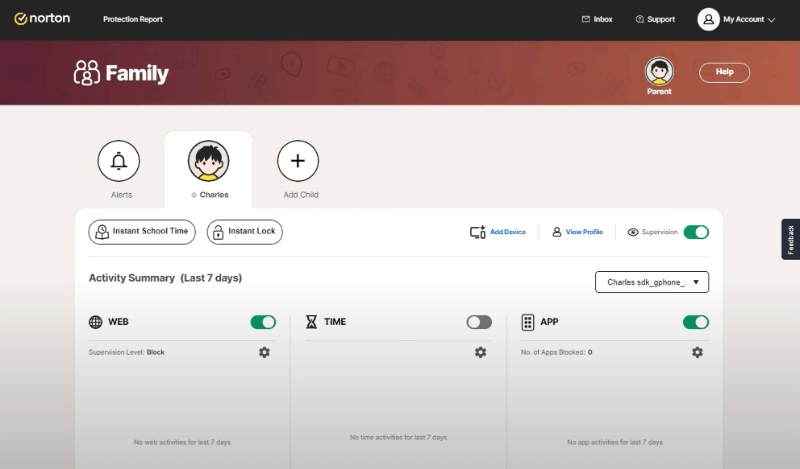Click the My Account label text

pos(743,19)
